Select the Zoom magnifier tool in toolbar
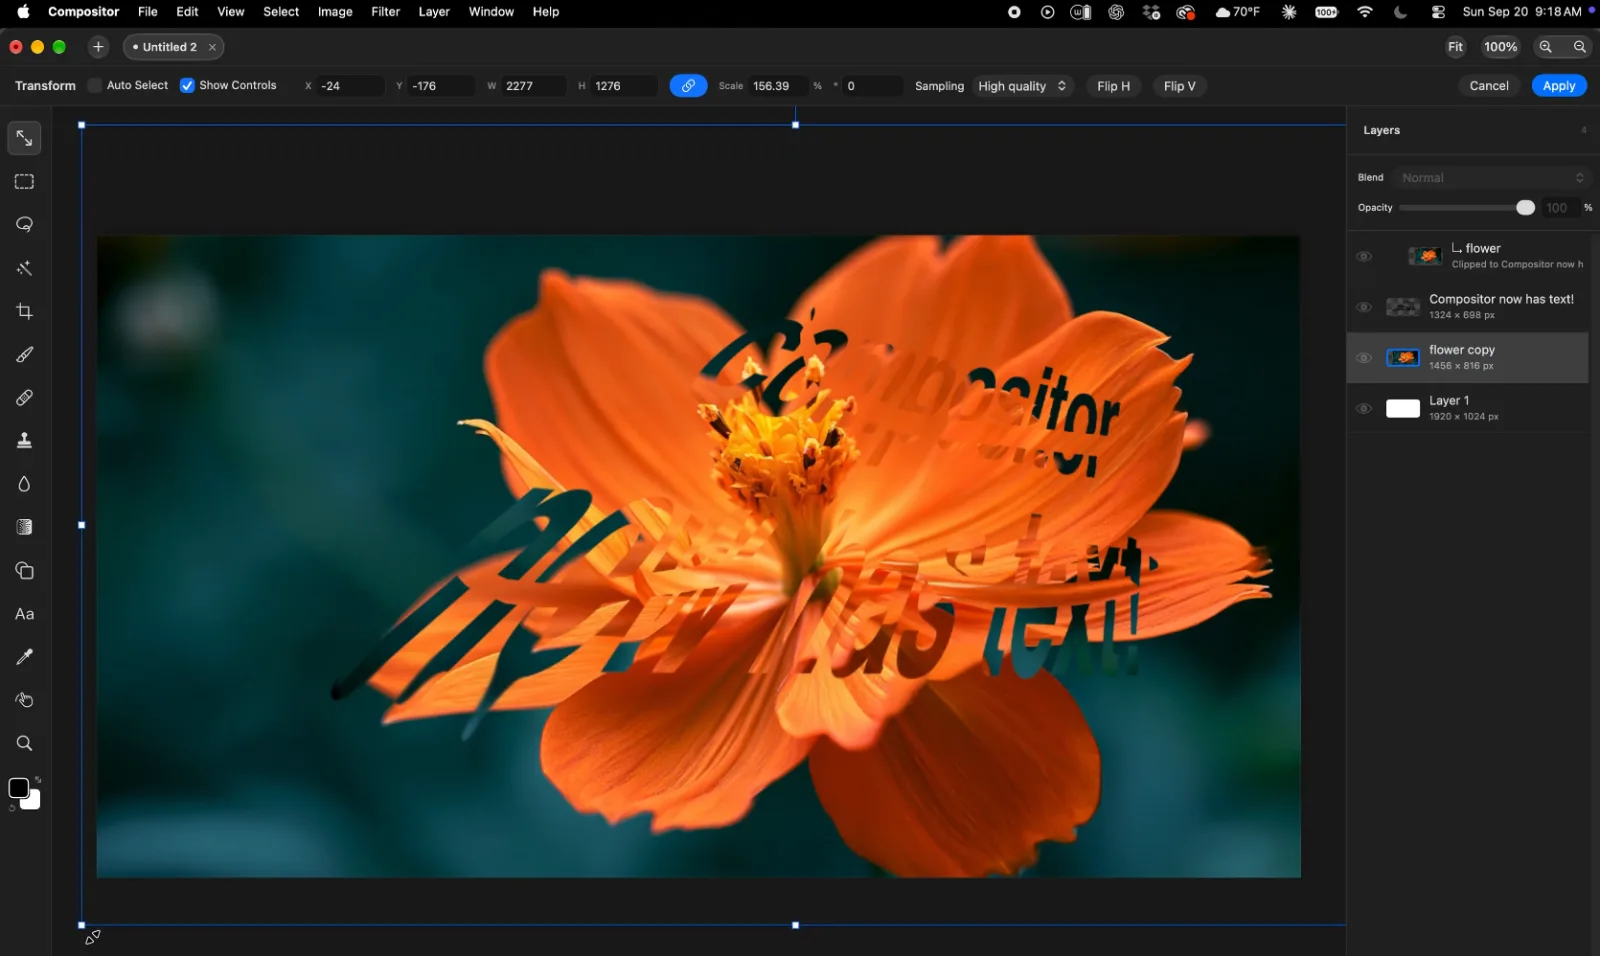Viewport: 1600px width, 956px height. (x=24, y=743)
